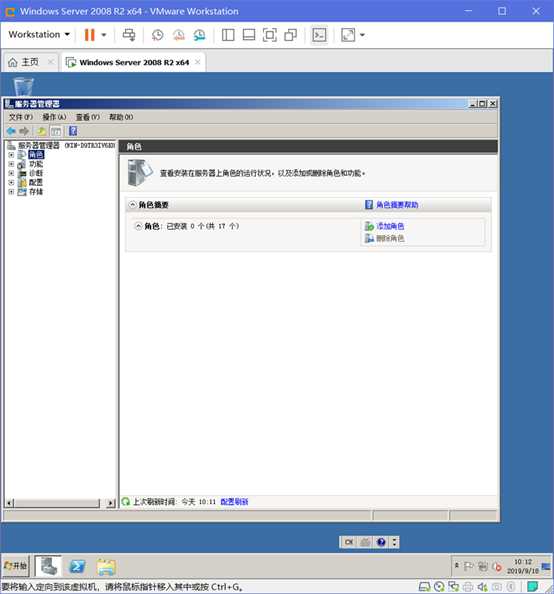Viewport: 554px width, 594px height.
Task: Click the blue back arrow in Server Manager toolbar
Action: (x=11, y=131)
